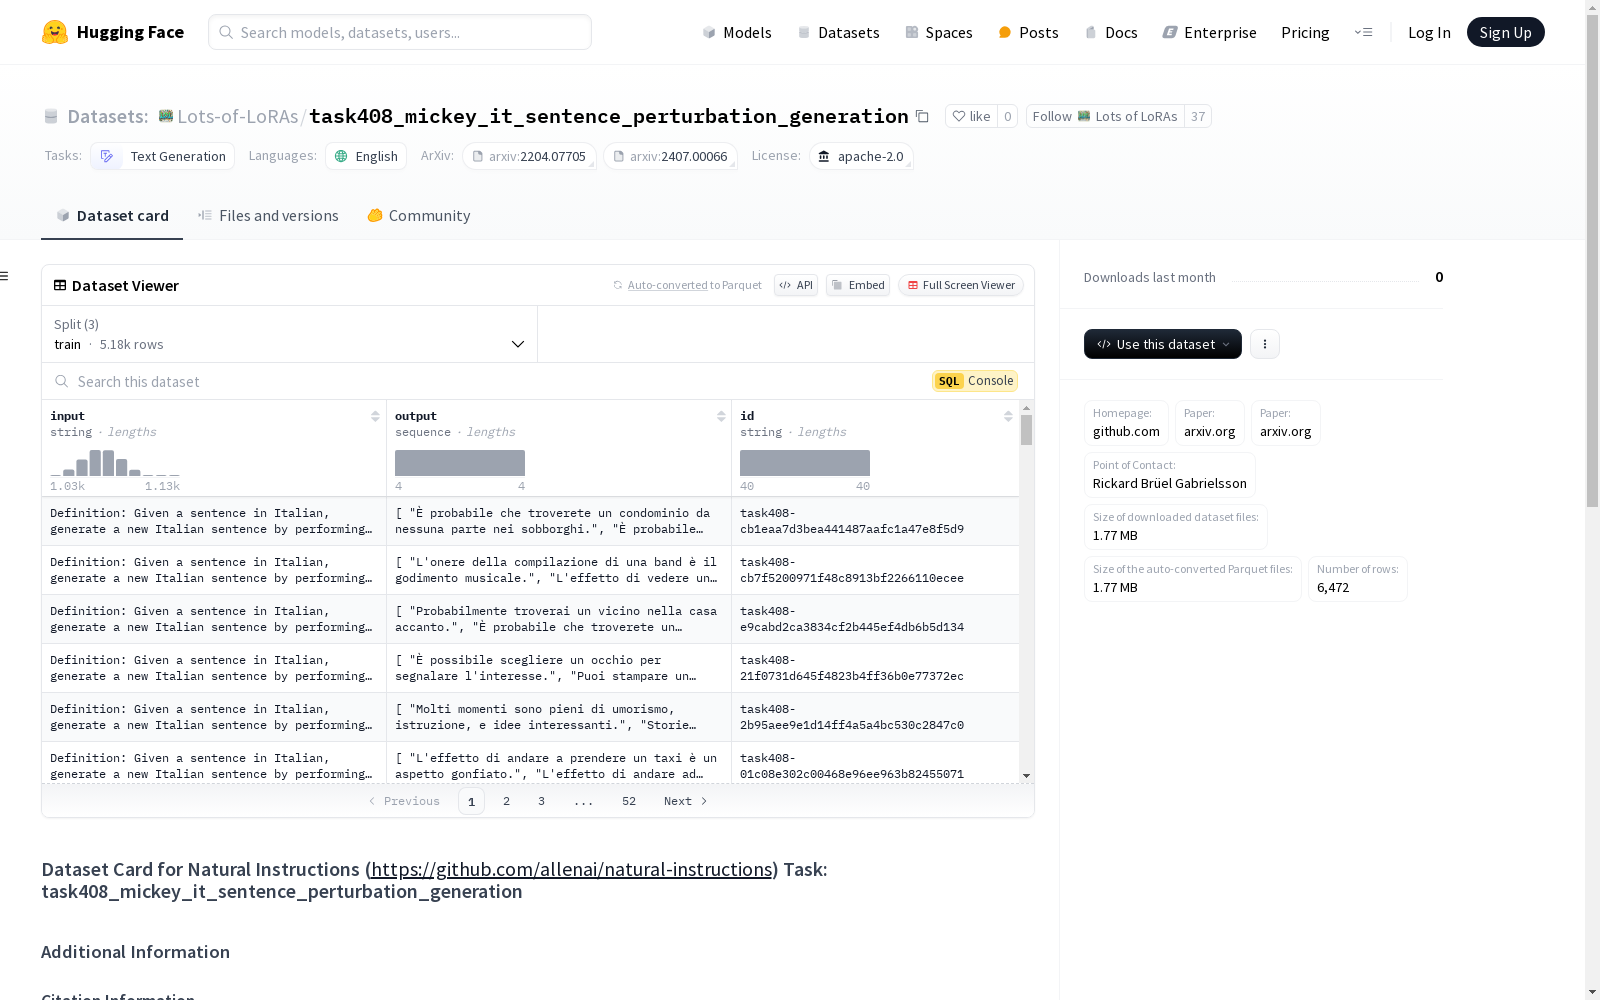
Task: Open the Use this dataset dropdown
Action: [1163, 344]
